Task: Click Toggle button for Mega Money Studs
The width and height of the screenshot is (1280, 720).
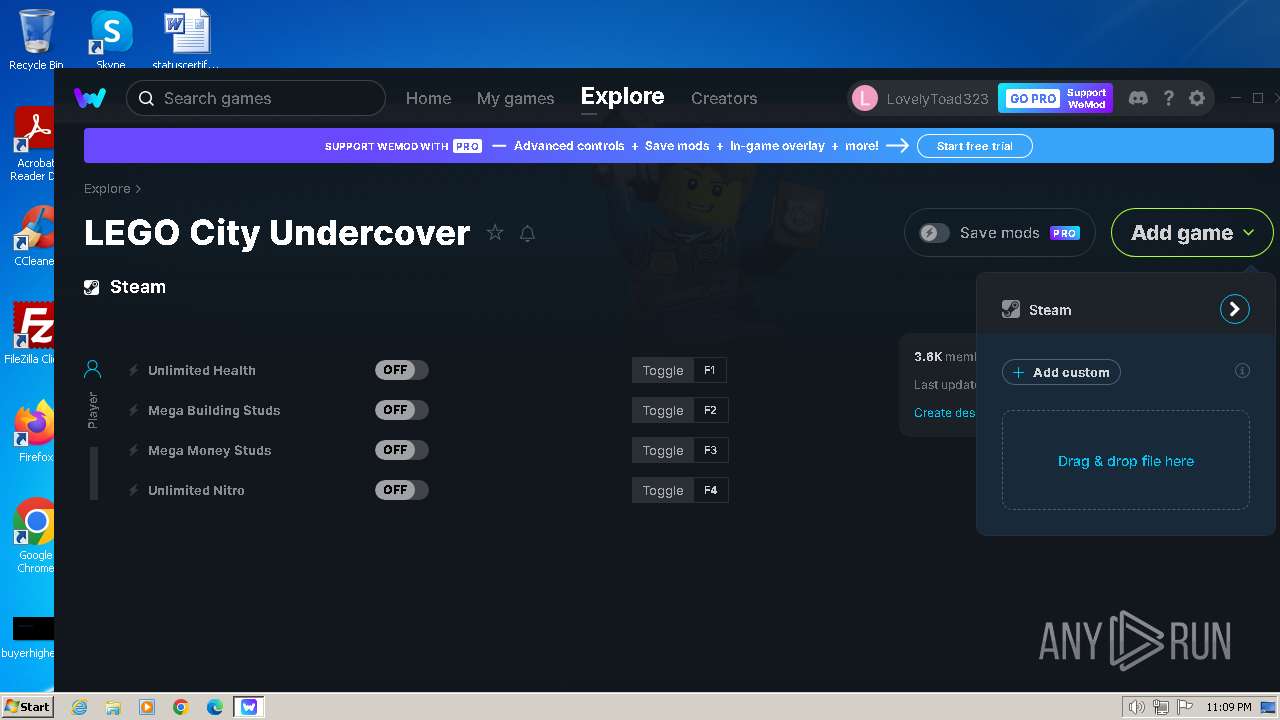Action: click(x=662, y=450)
